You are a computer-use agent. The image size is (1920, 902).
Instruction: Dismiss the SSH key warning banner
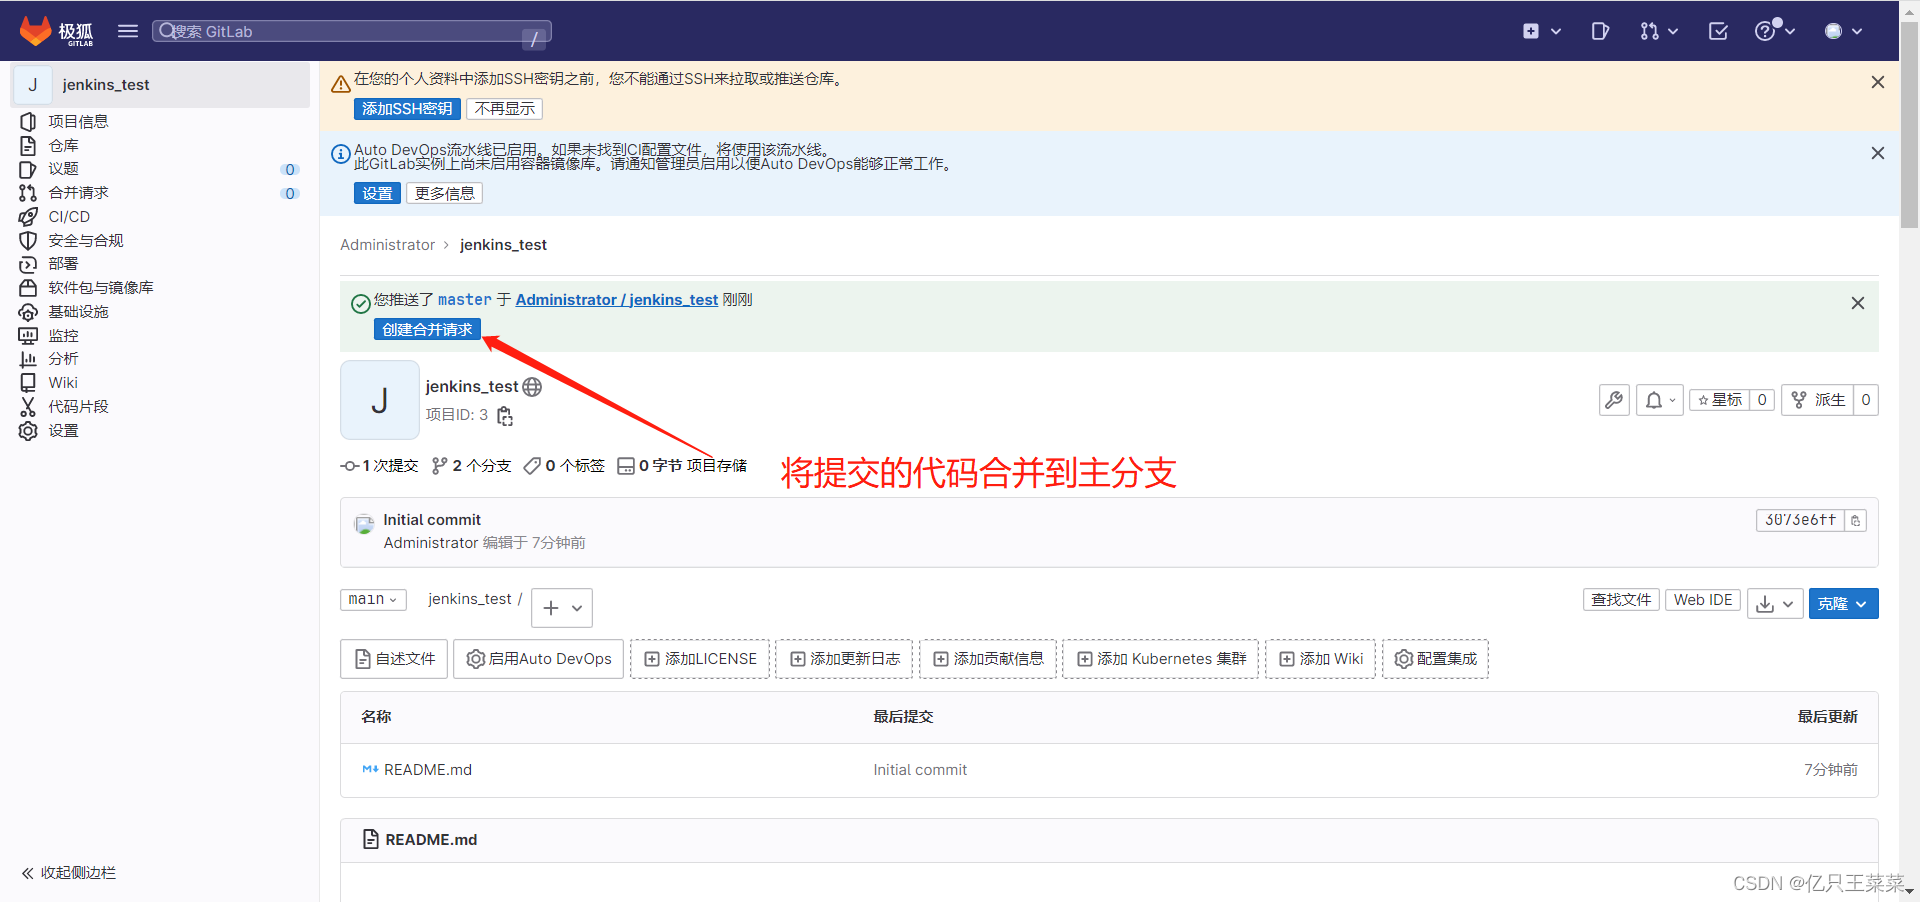1878,82
